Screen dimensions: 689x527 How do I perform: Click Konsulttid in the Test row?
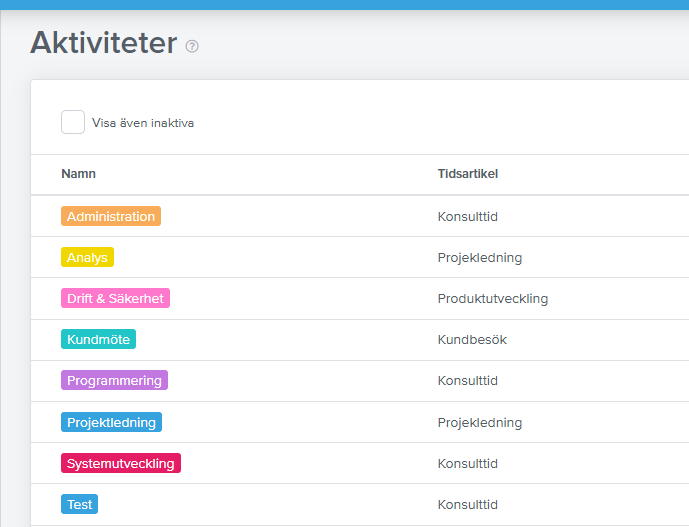[468, 505]
